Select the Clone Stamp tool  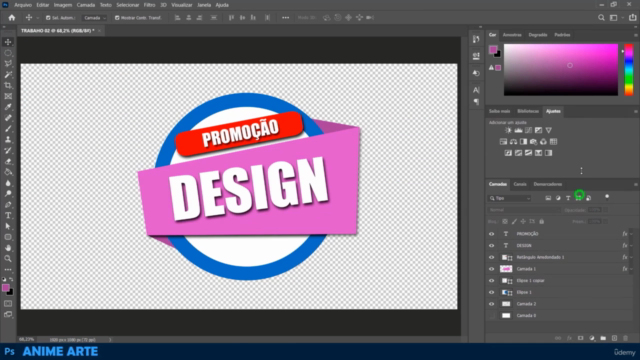[x=8, y=140]
